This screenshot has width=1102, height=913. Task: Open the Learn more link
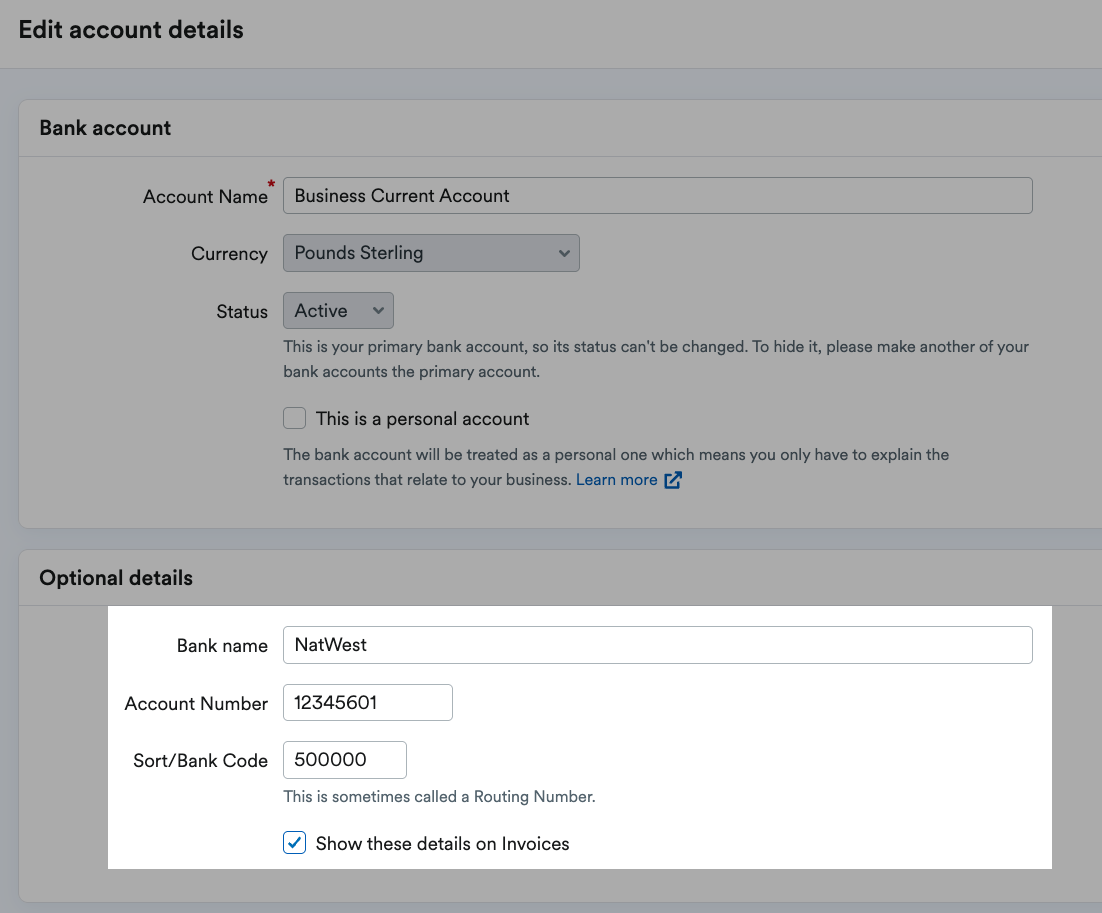[616, 479]
